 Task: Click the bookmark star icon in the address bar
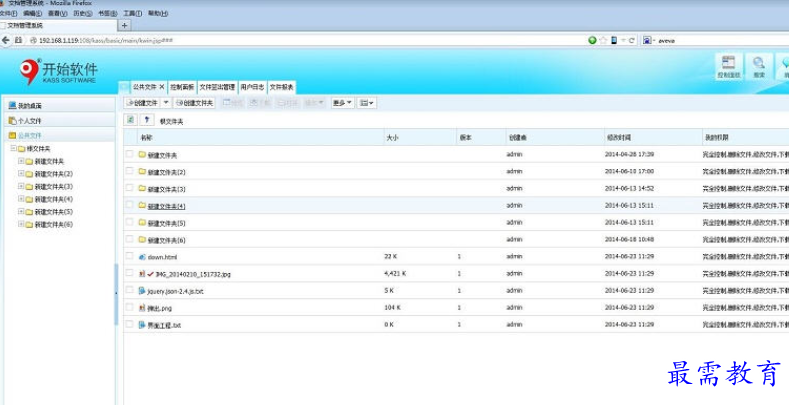[603, 40]
